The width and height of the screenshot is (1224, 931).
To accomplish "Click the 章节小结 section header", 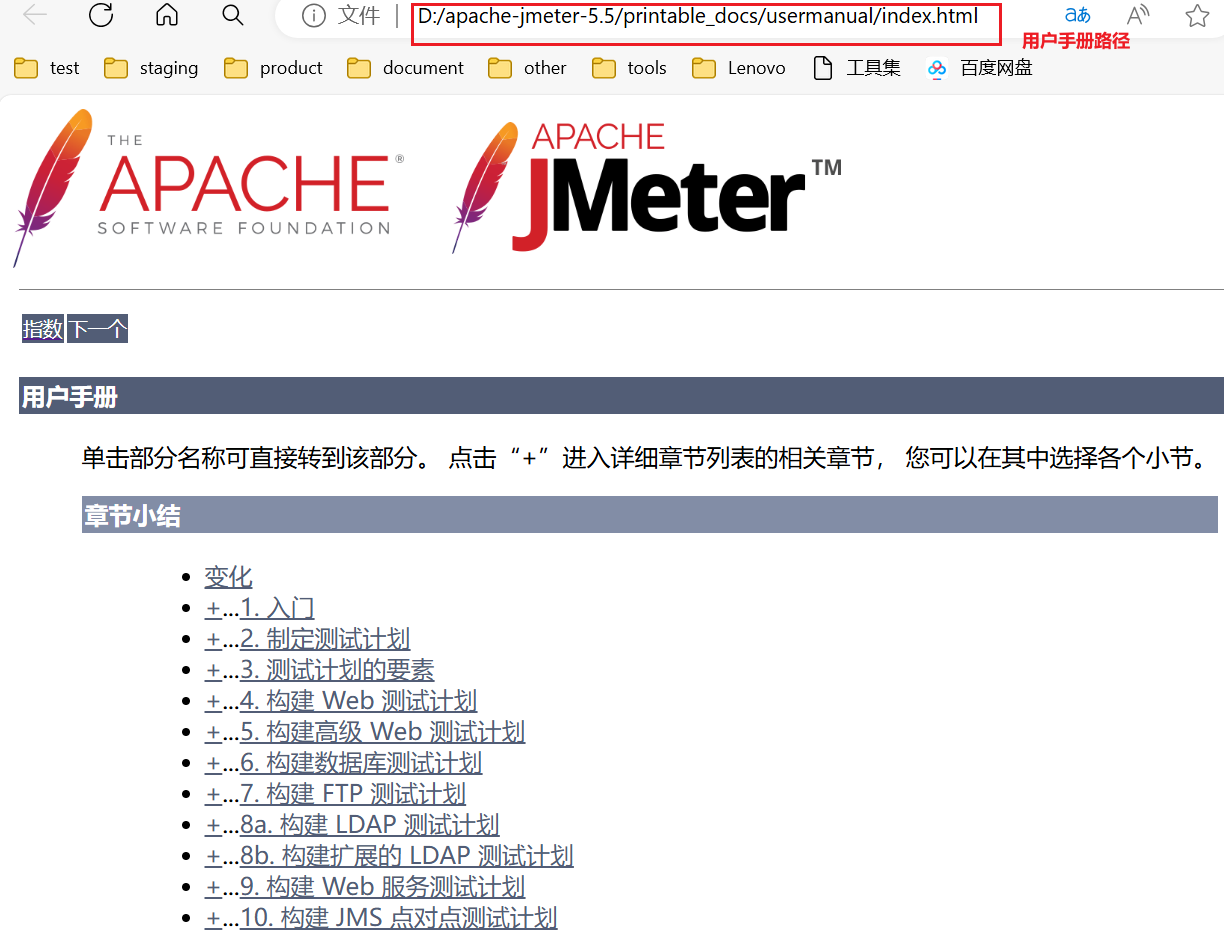I will point(650,515).
